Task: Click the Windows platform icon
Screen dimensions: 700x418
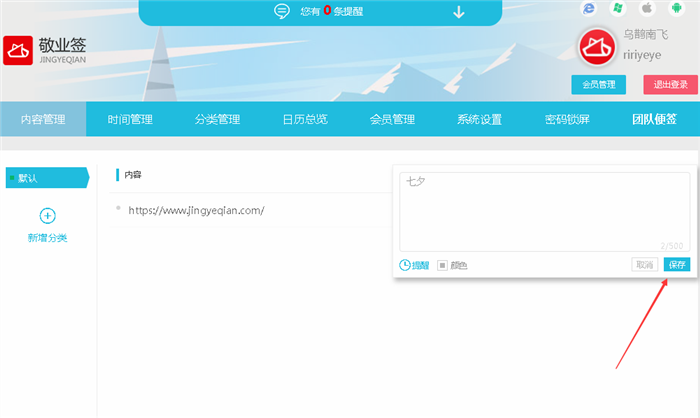Action: [618, 8]
